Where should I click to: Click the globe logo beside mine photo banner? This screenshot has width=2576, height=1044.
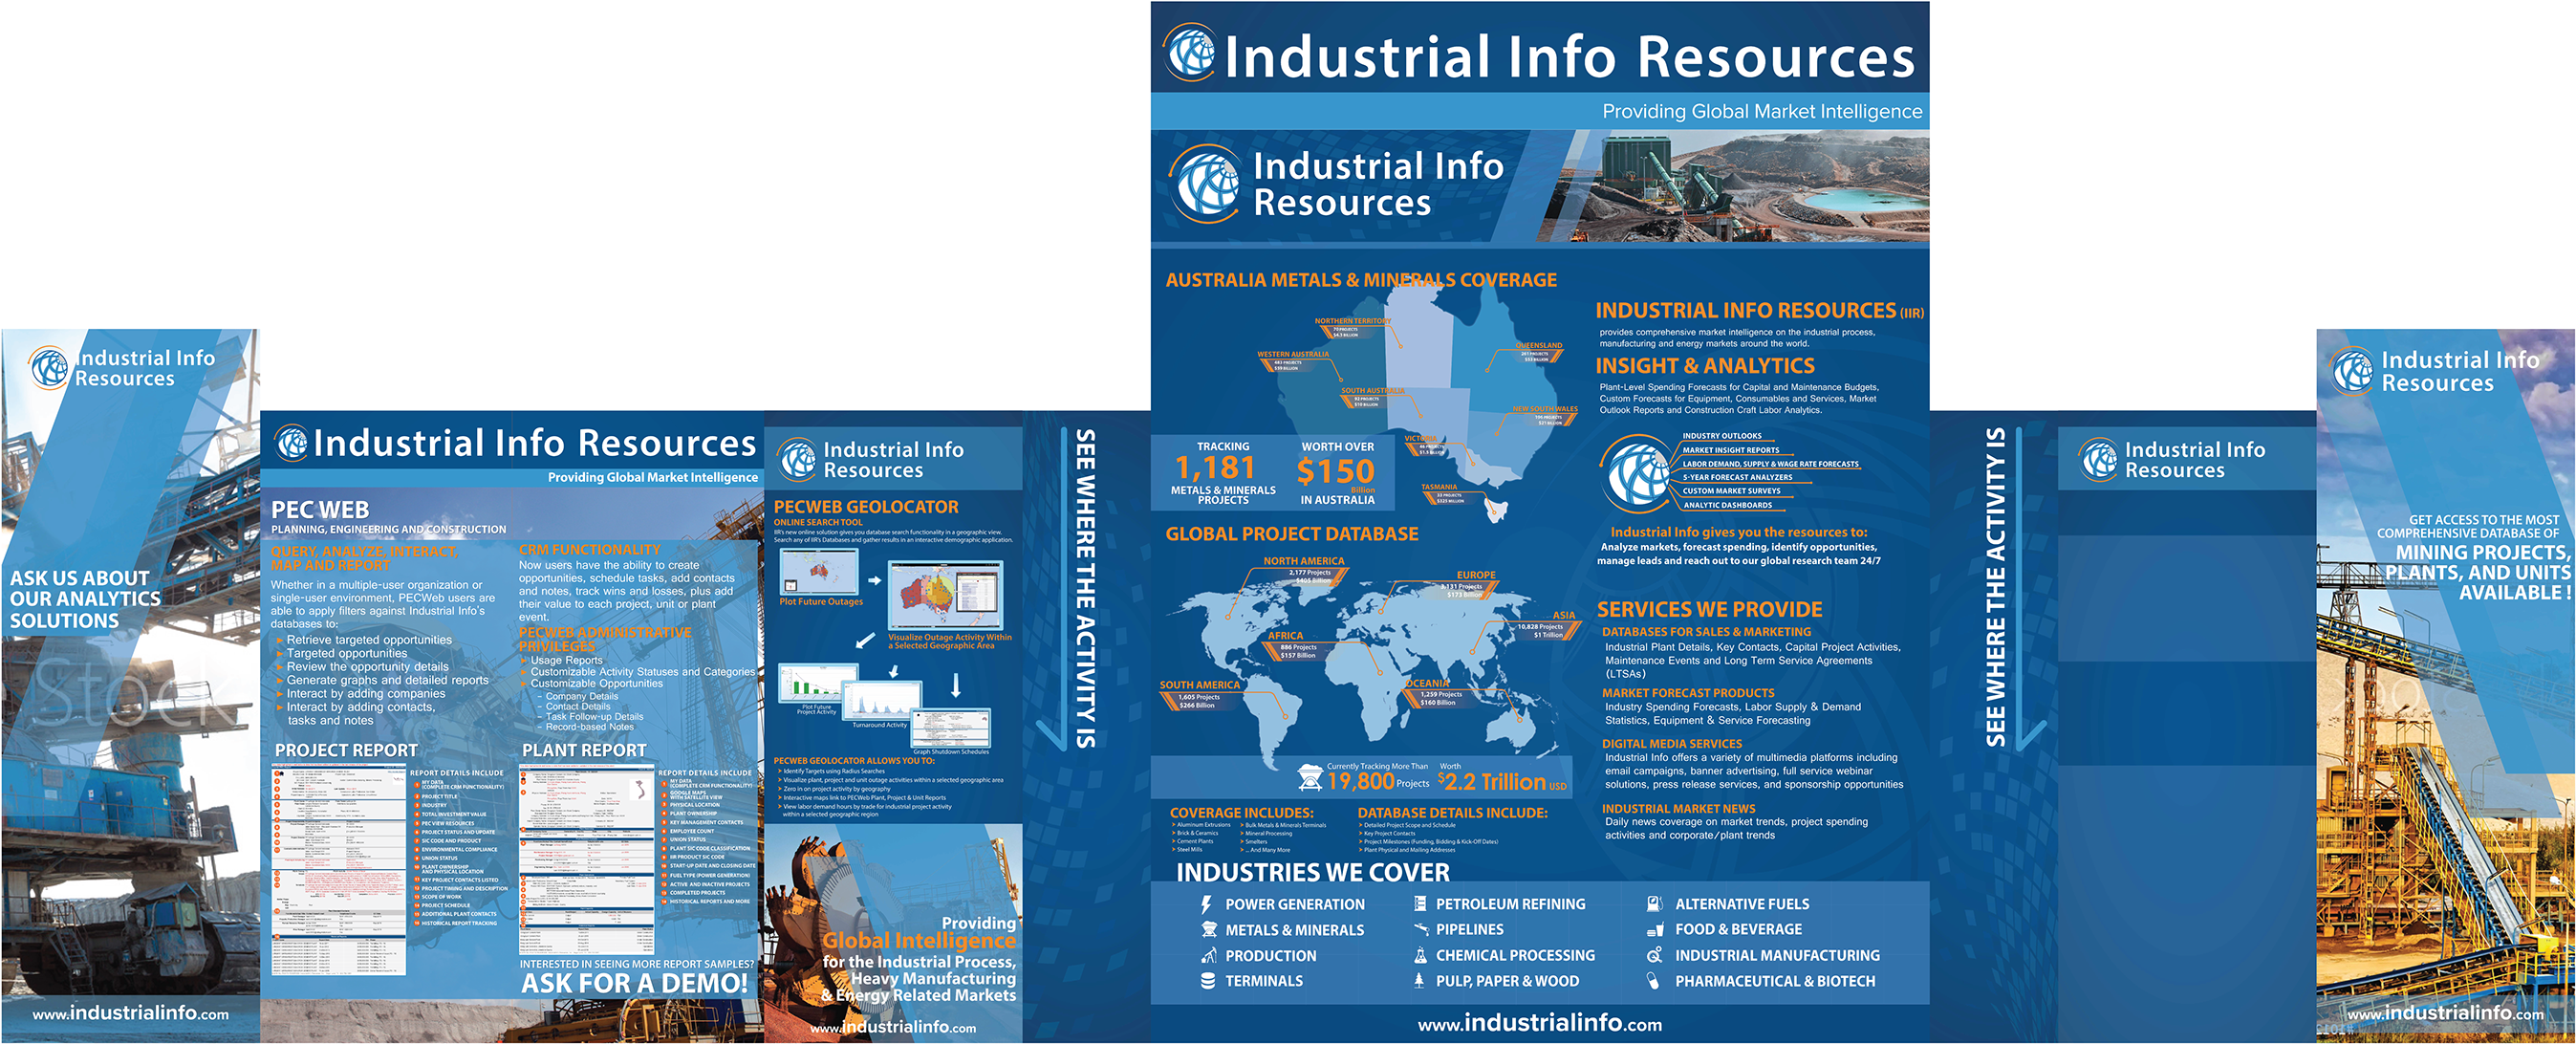[x=1206, y=184]
